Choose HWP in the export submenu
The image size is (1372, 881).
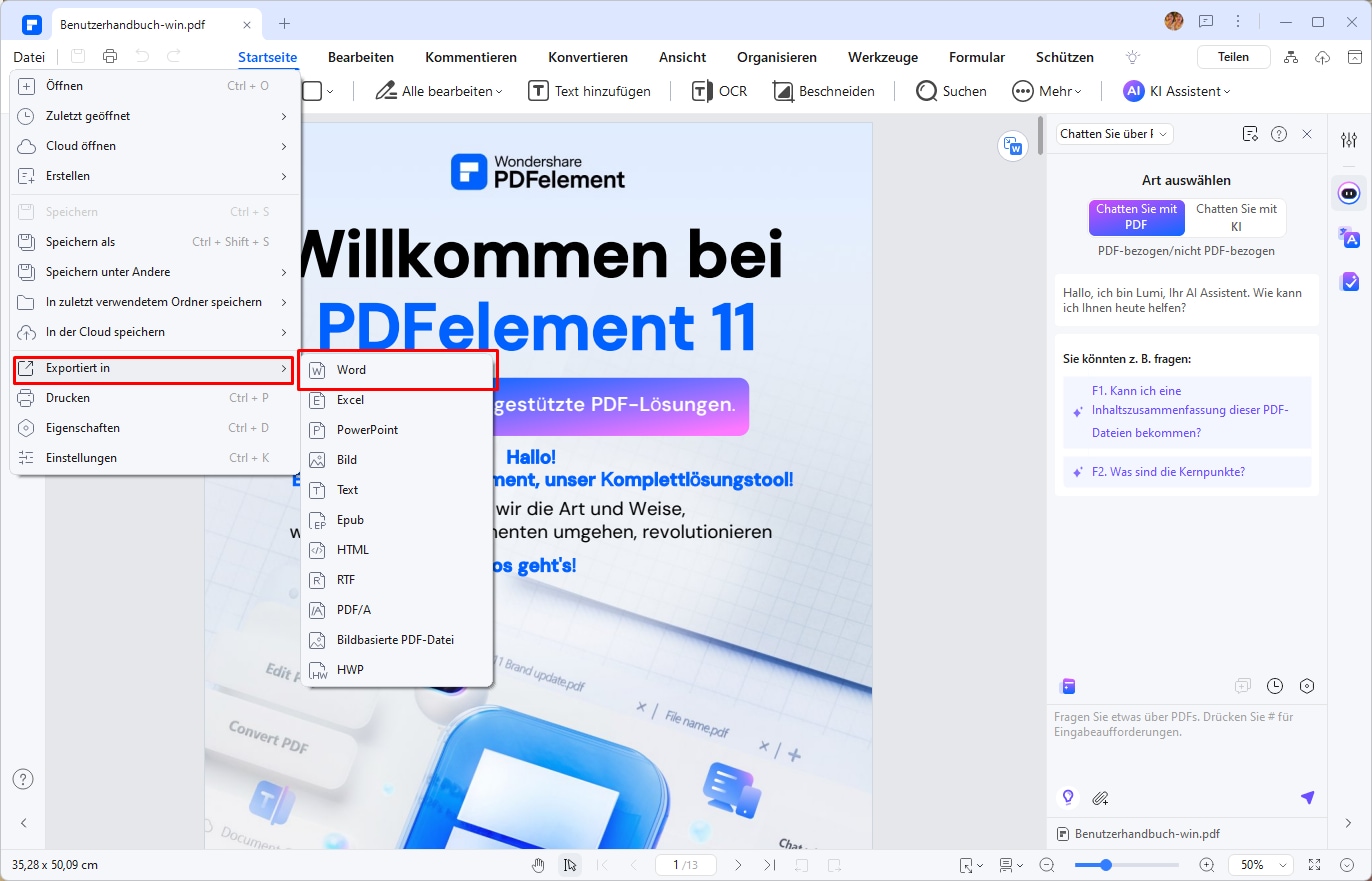pyautogui.click(x=397, y=670)
